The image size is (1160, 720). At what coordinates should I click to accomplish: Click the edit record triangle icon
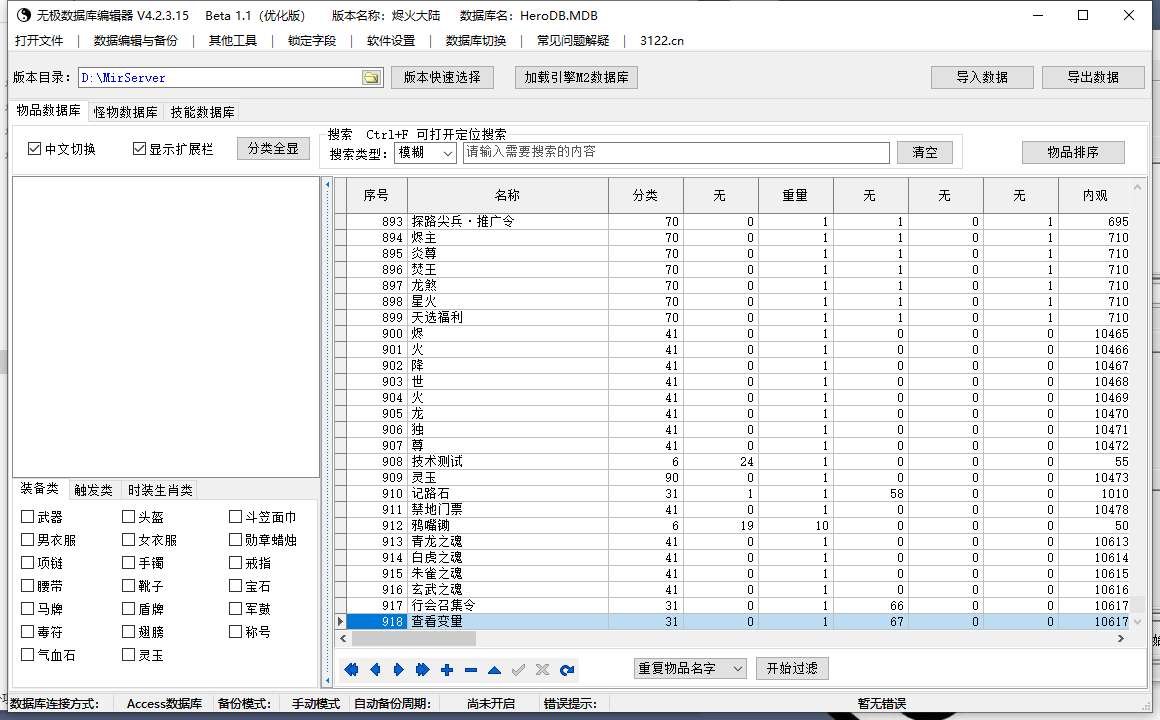point(494,670)
